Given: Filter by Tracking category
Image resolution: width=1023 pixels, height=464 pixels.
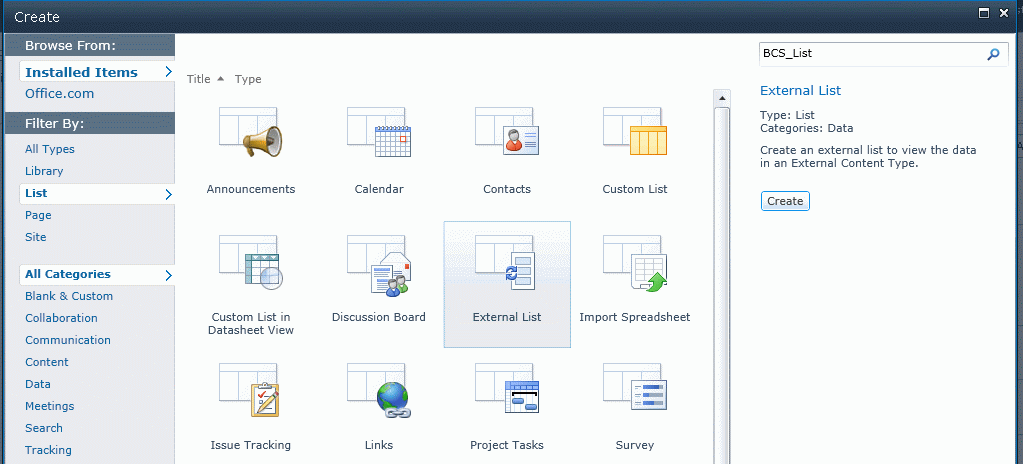Looking at the screenshot, I should coord(48,450).
